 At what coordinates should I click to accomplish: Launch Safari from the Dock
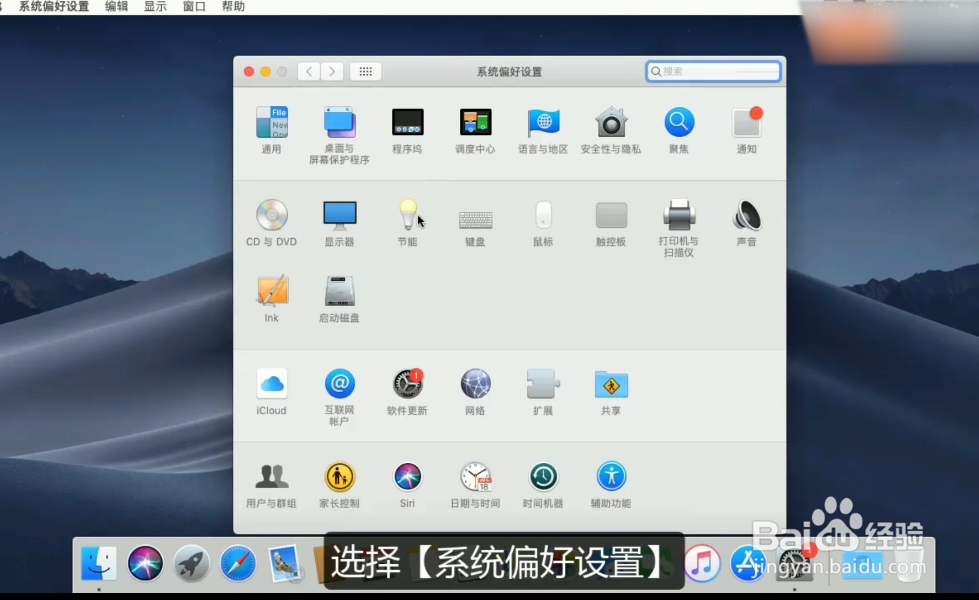pyautogui.click(x=238, y=563)
